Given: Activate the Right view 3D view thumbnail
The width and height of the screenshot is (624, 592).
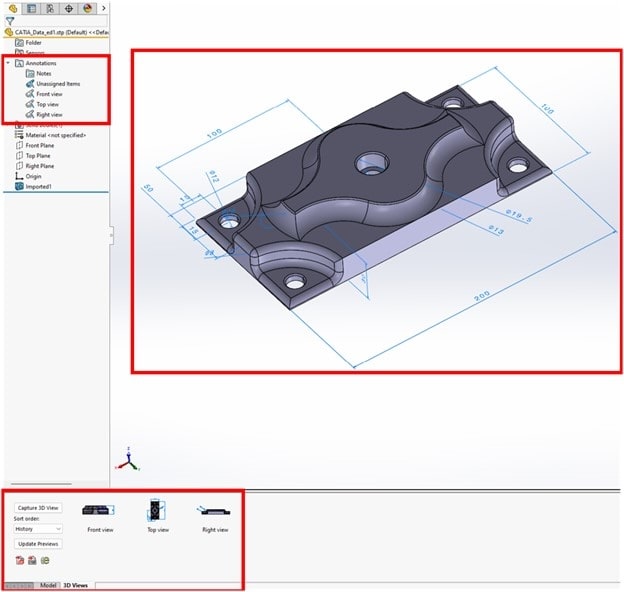Looking at the screenshot, I should coord(214,511).
